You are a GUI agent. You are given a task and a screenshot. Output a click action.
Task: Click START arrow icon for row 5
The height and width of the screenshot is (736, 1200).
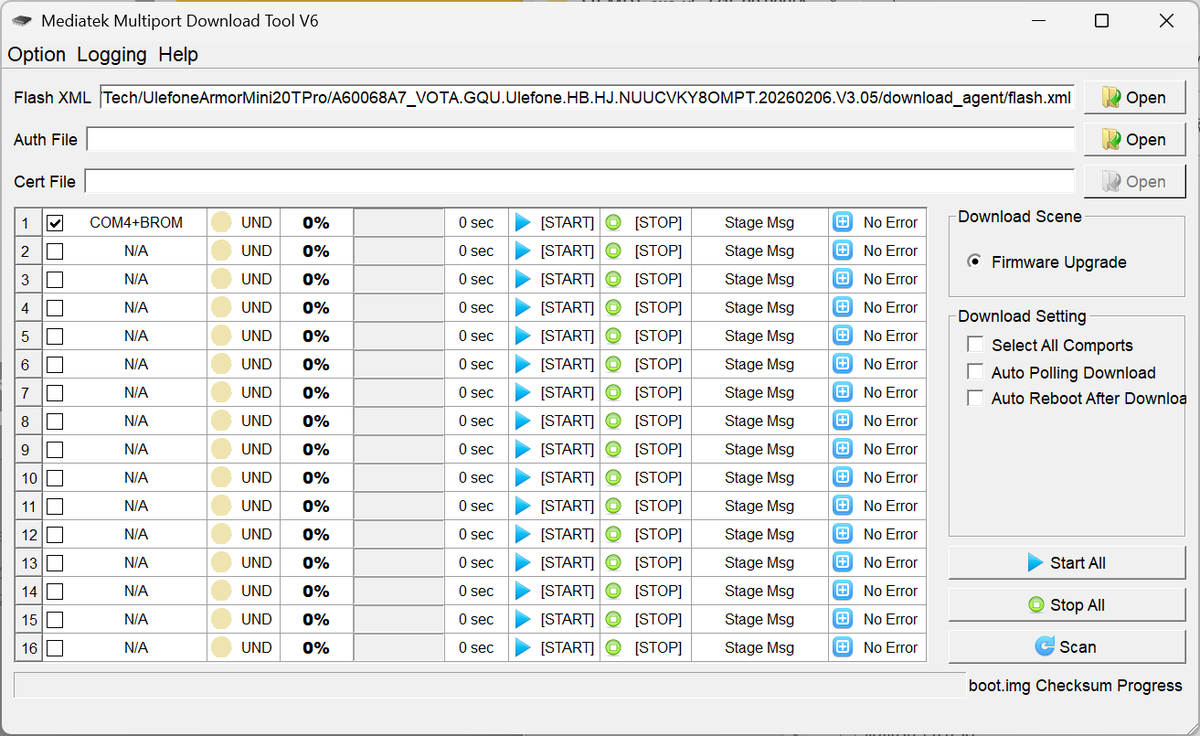pyautogui.click(x=523, y=336)
